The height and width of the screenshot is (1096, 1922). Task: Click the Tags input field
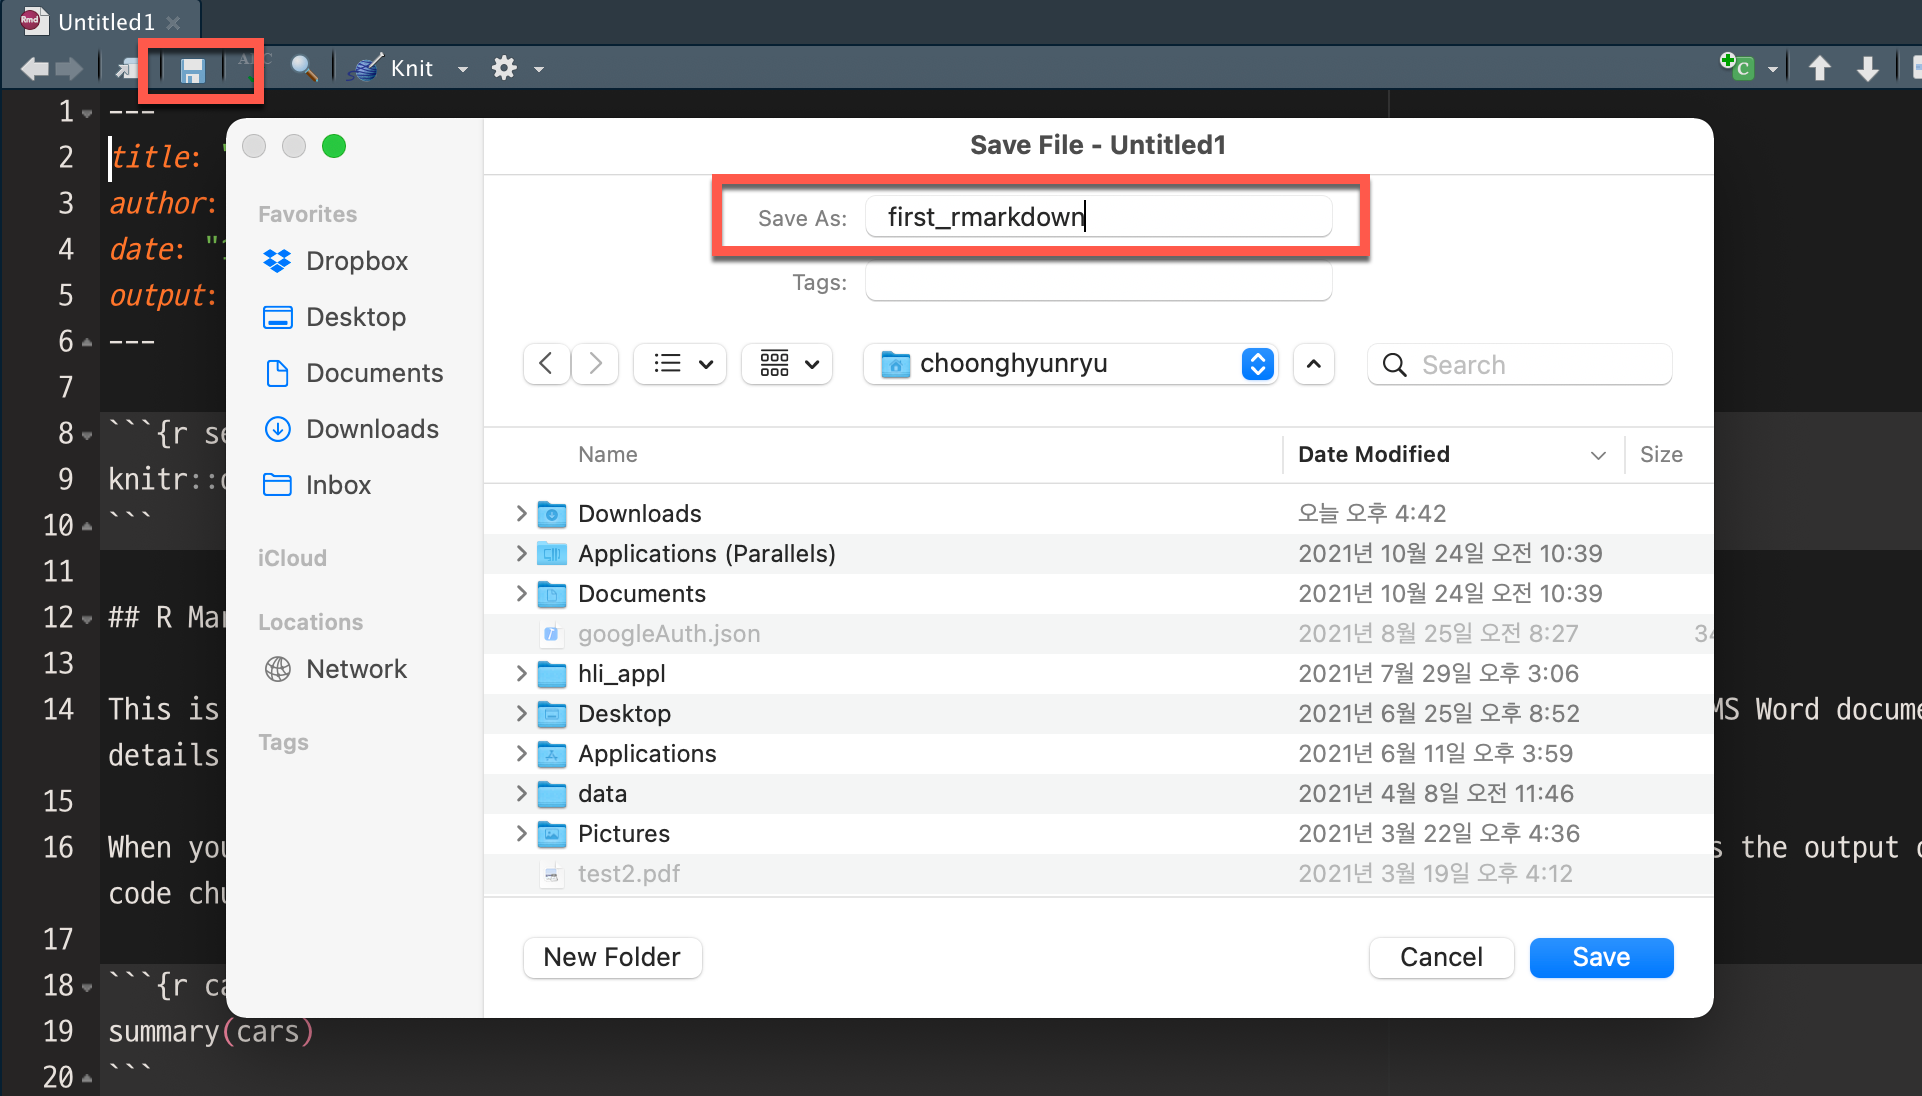(1098, 282)
